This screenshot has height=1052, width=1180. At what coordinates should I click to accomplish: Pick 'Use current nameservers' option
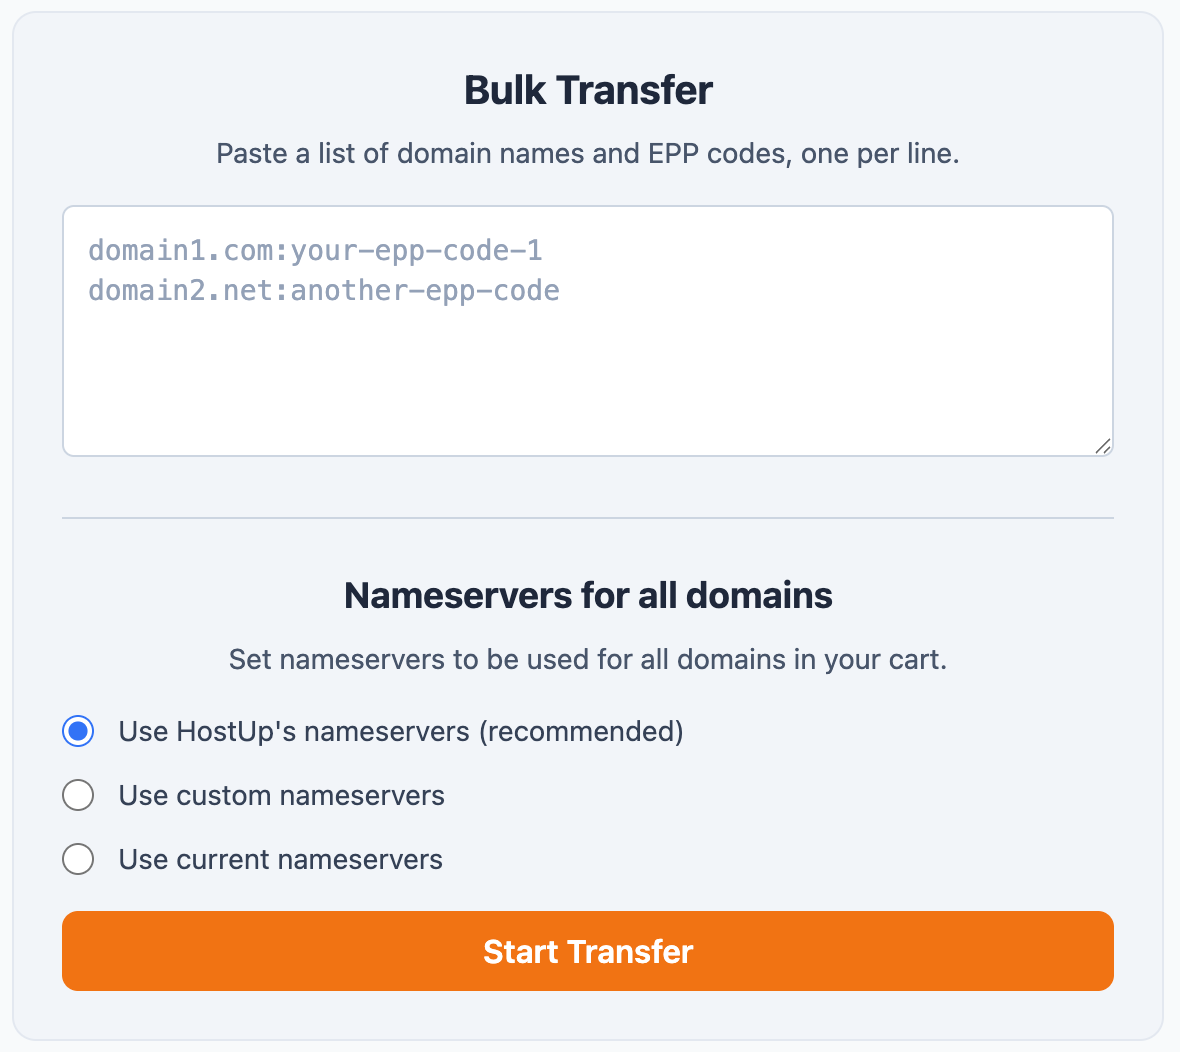tap(77, 859)
